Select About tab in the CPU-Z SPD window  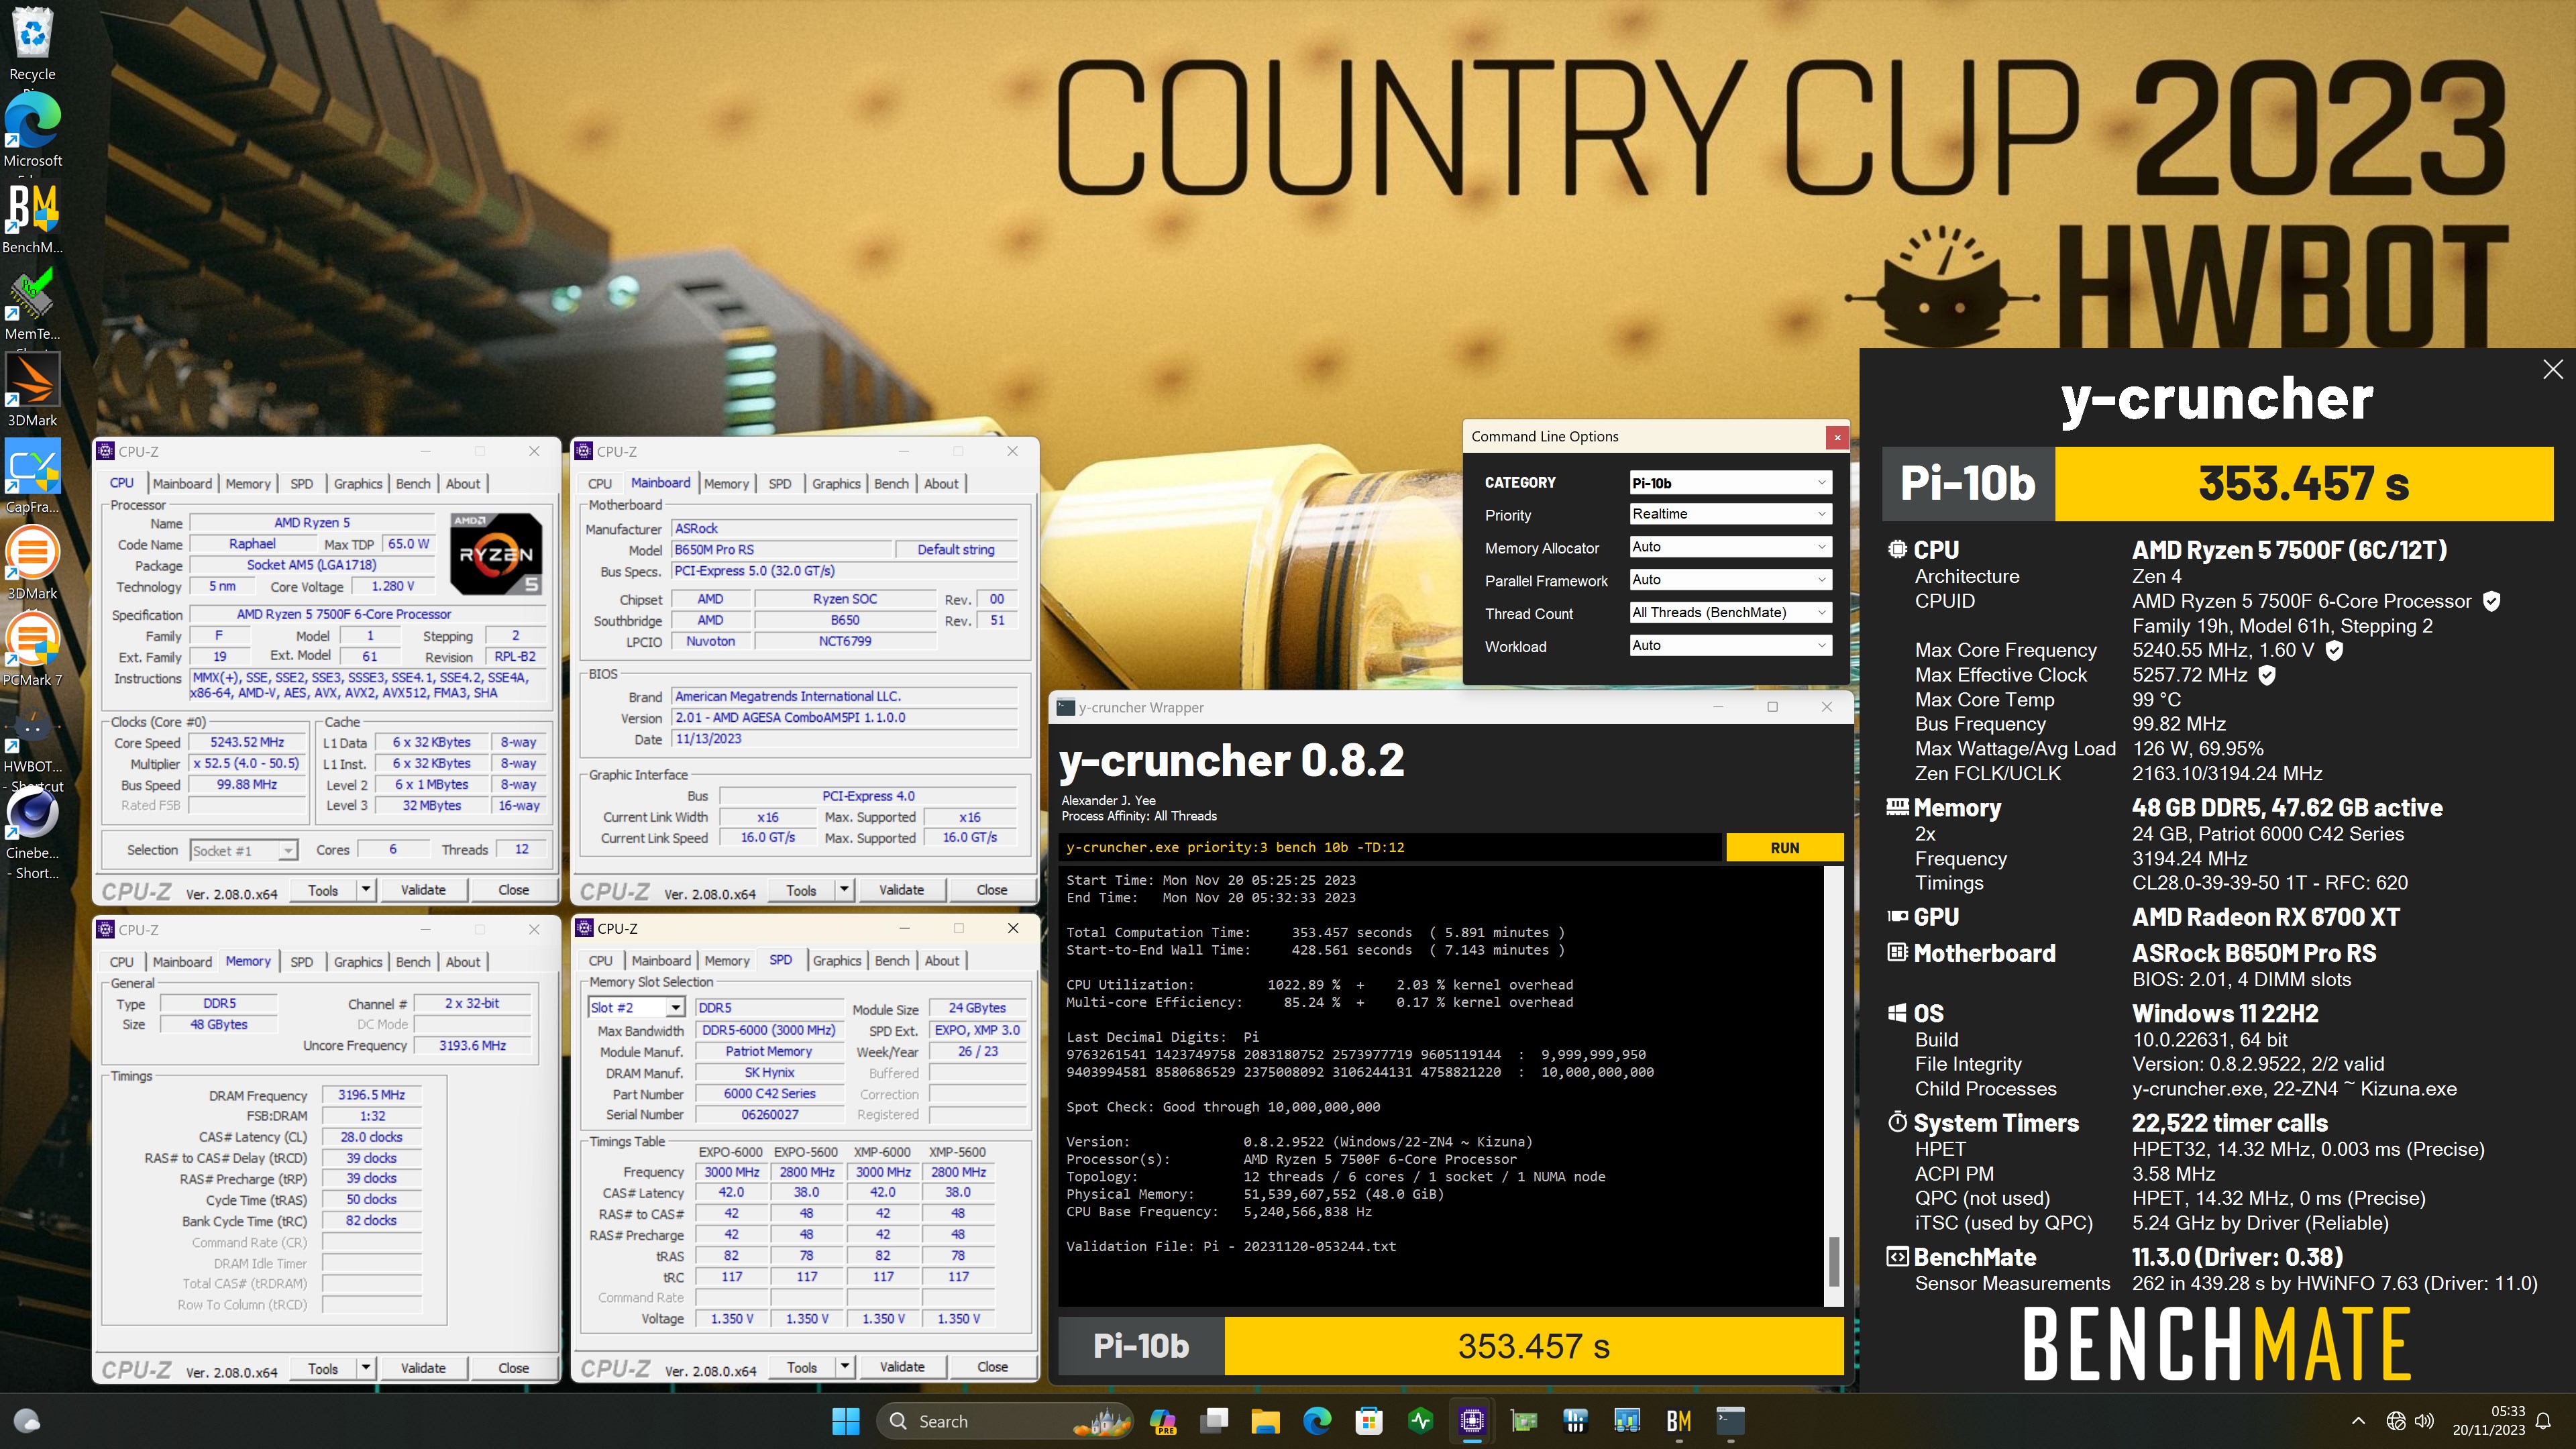(x=941, y=961)
